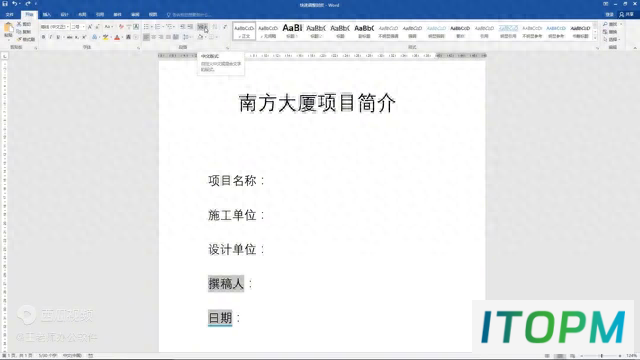Click the Tell Me search box
The image size is (640, 360).
189,14
